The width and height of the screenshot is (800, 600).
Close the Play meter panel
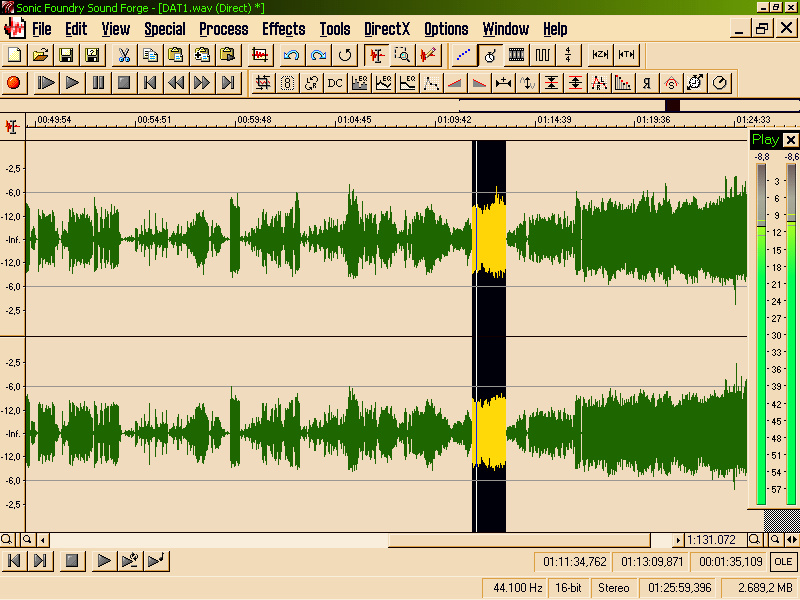[791, 140]
